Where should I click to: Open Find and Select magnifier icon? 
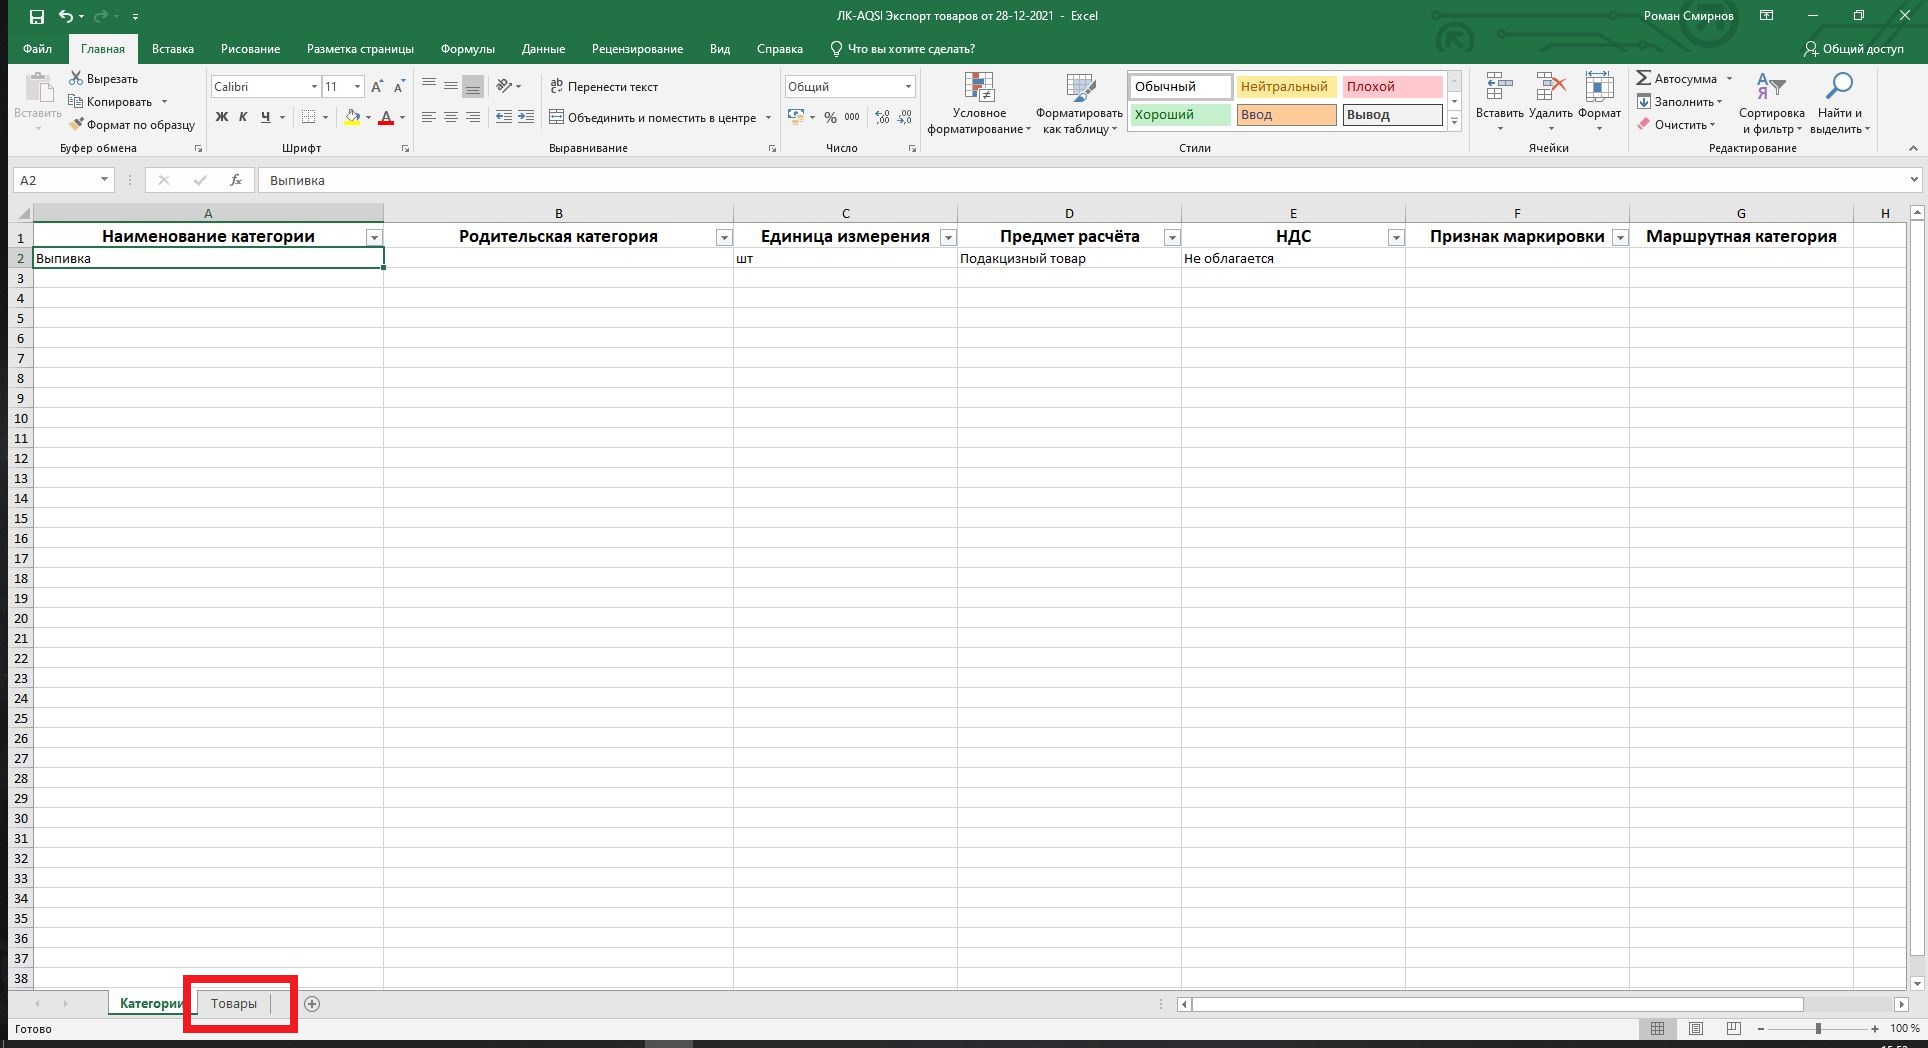click(1839, 88)
